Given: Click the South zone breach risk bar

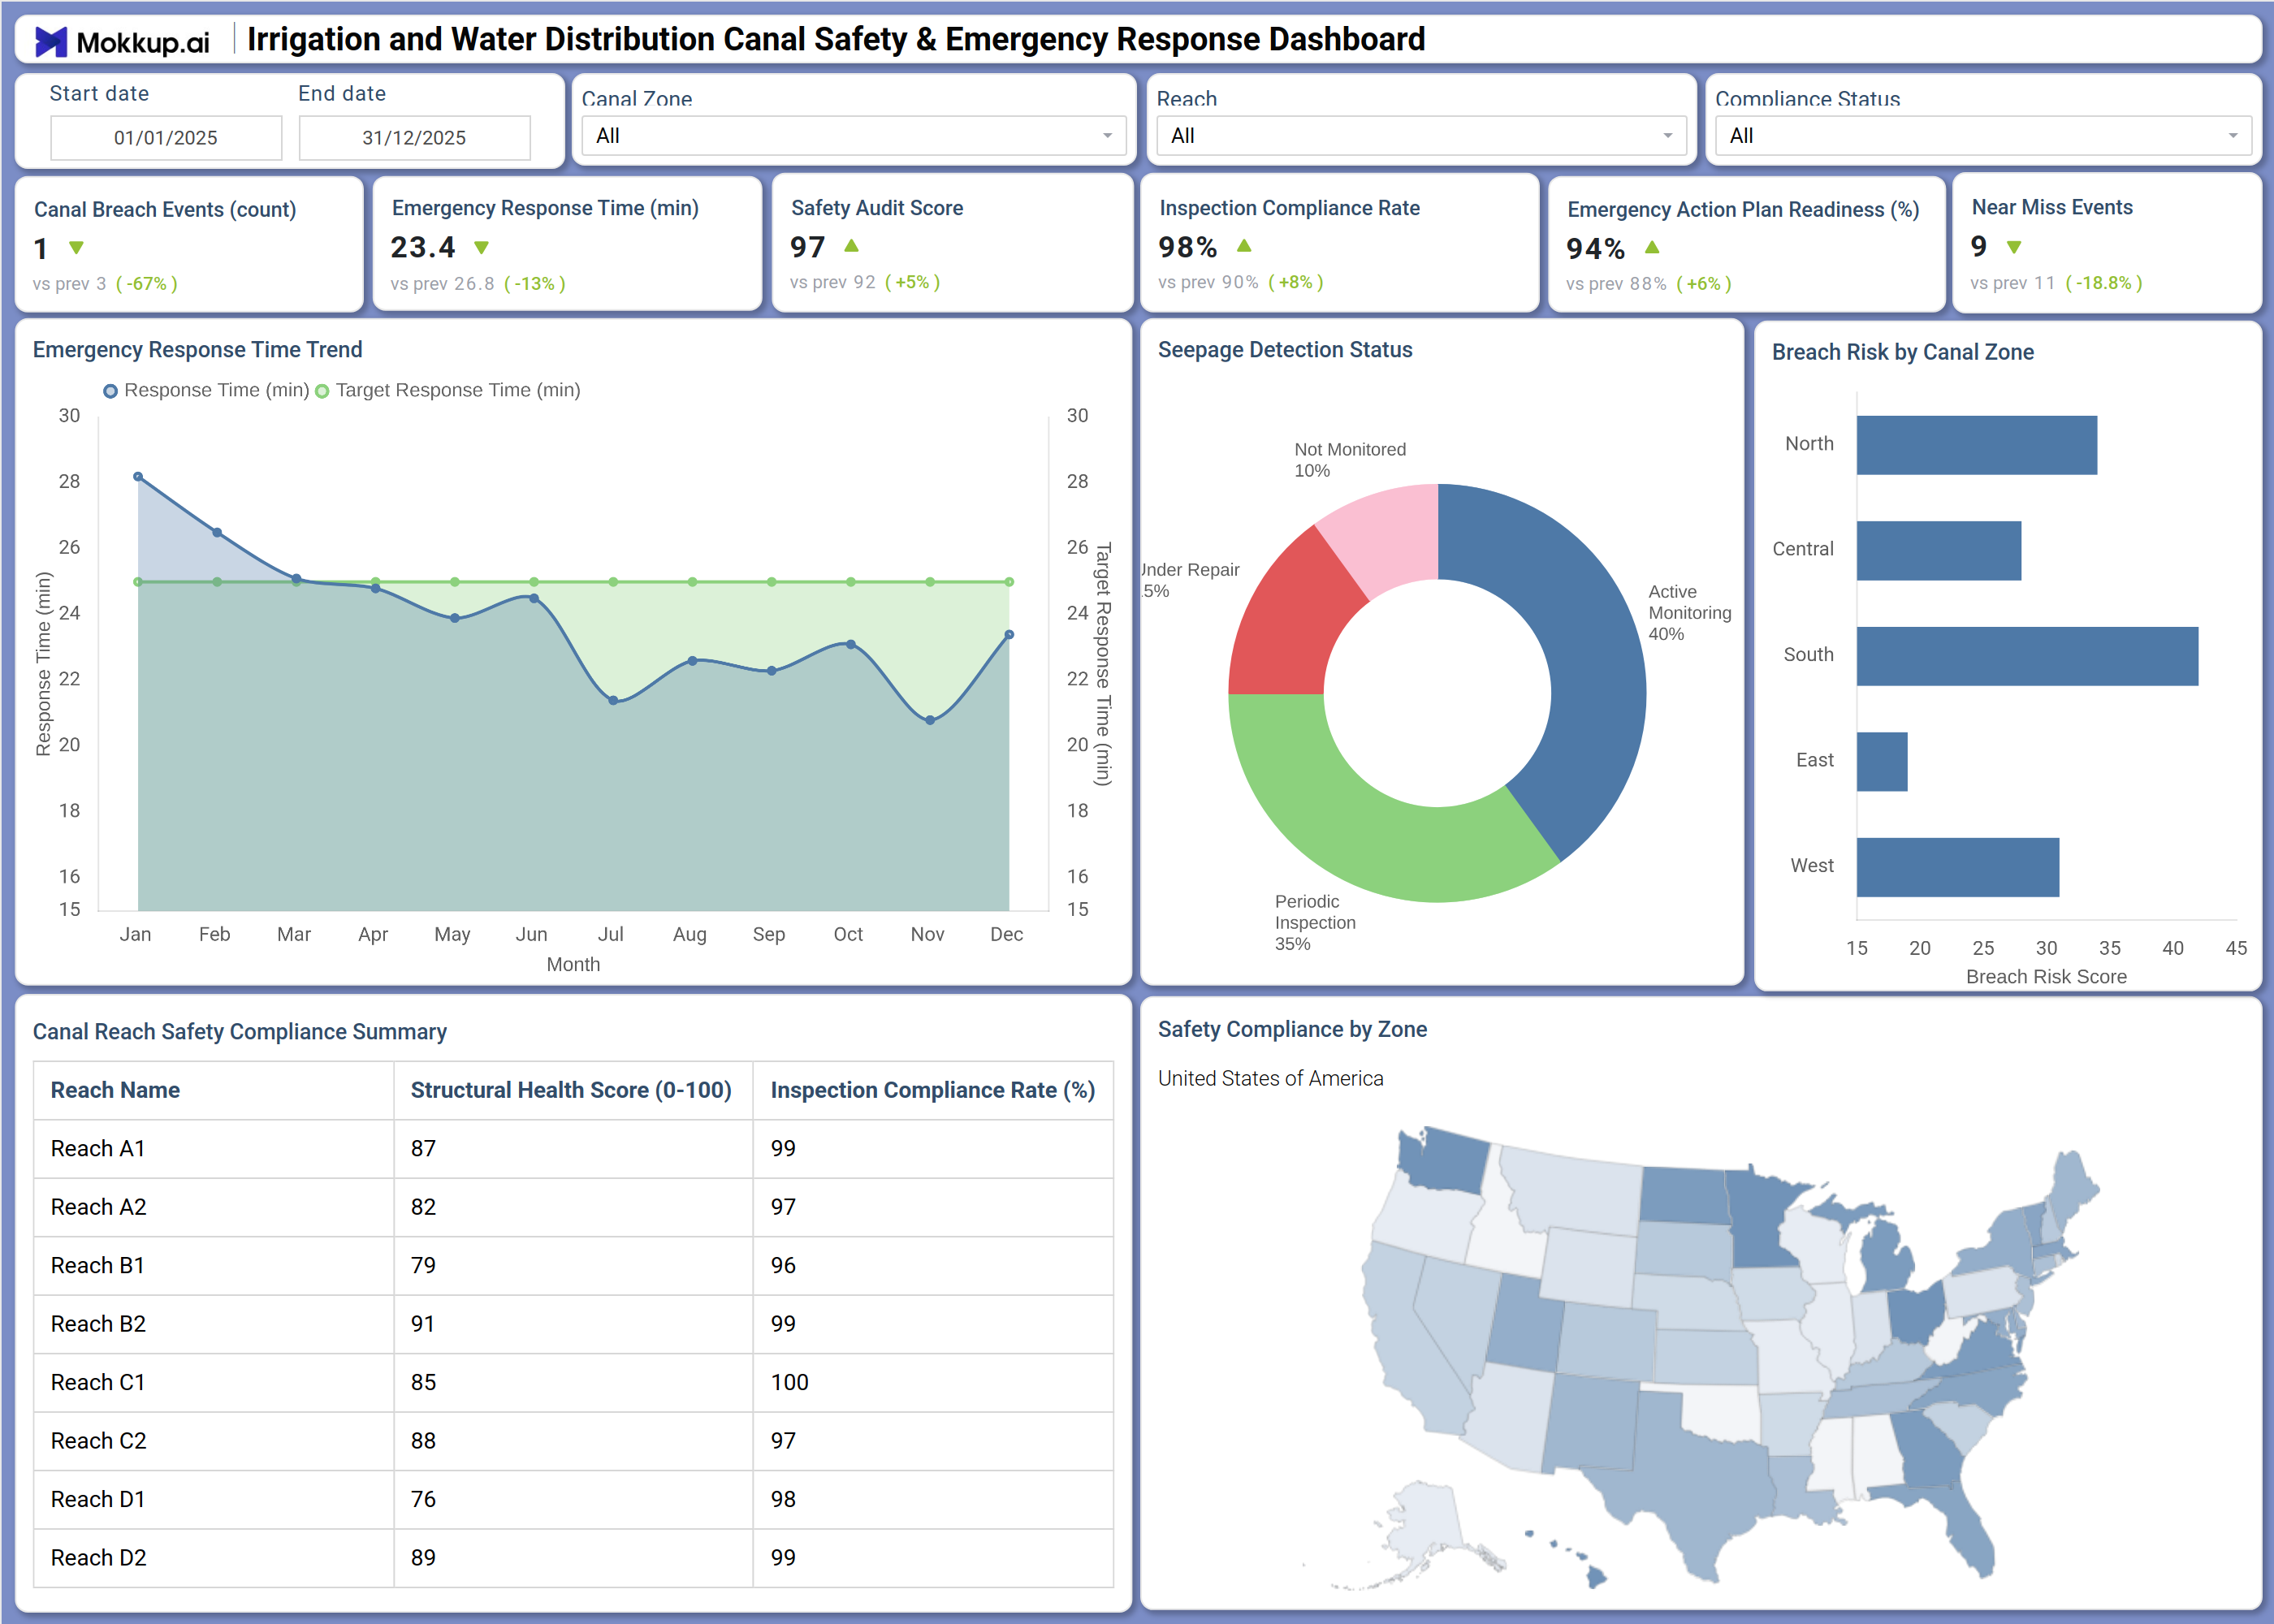Looking at the screenshot, I should [x=2027, y=656].
